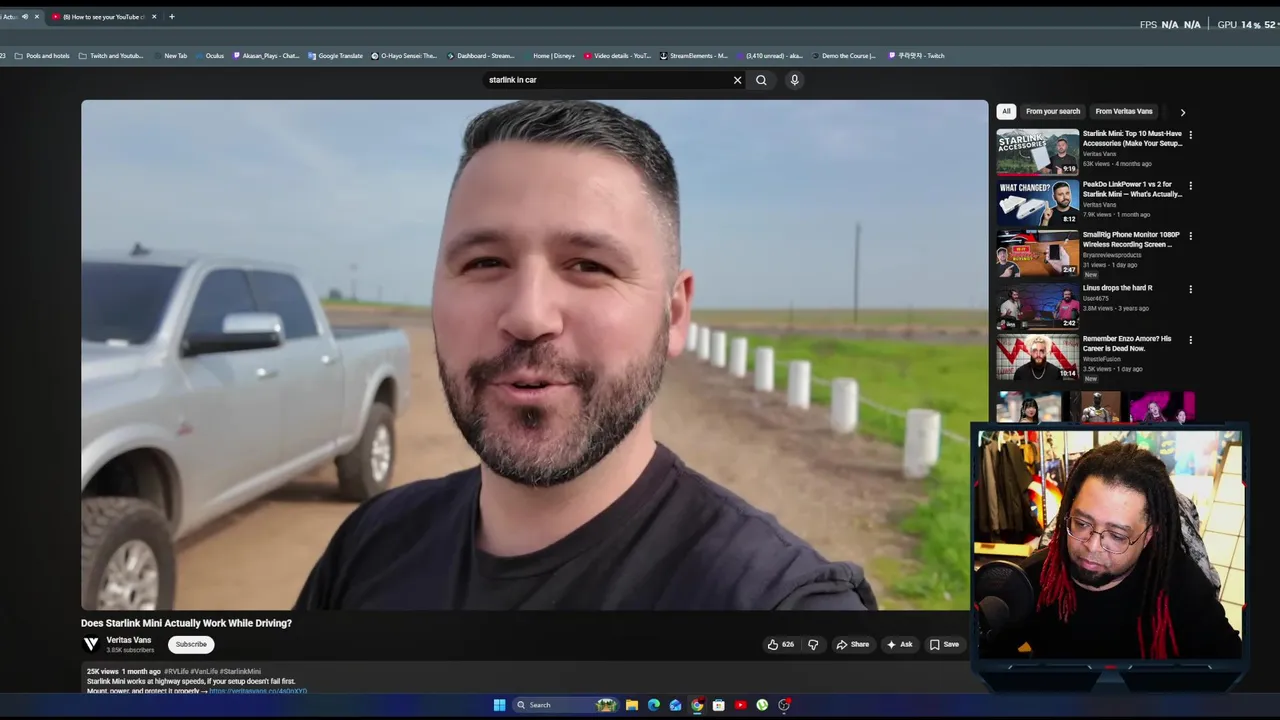
Task: Open Veritas Vans channel name link
Action: [x=129, y=640]
